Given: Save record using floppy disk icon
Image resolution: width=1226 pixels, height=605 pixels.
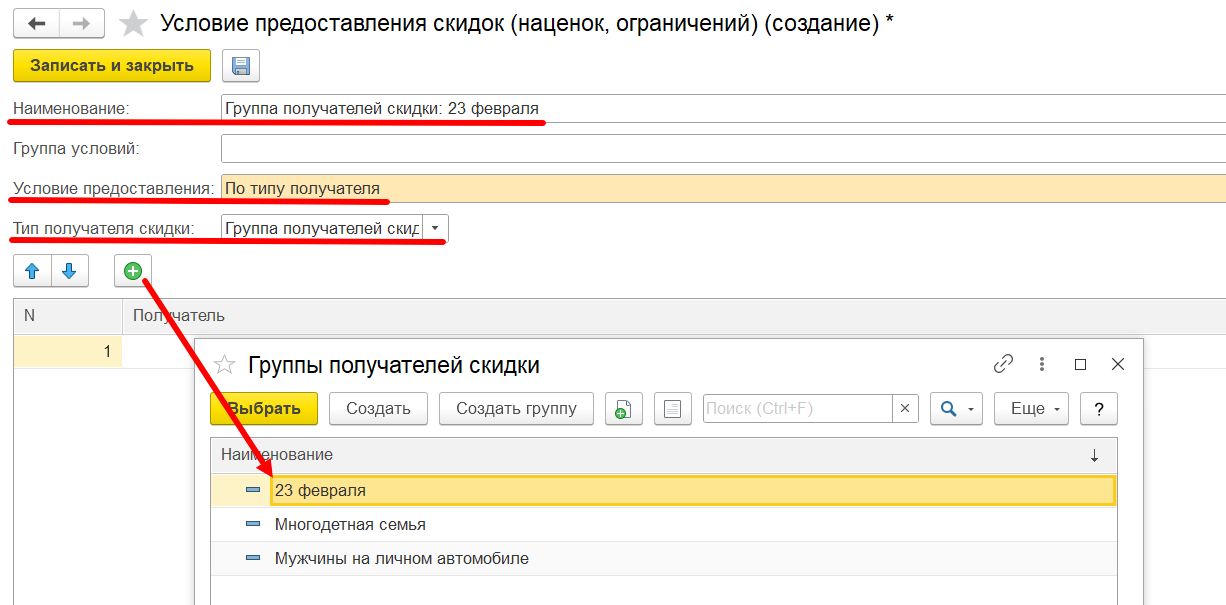Looking at the screenshot, I should pos(240,66).
